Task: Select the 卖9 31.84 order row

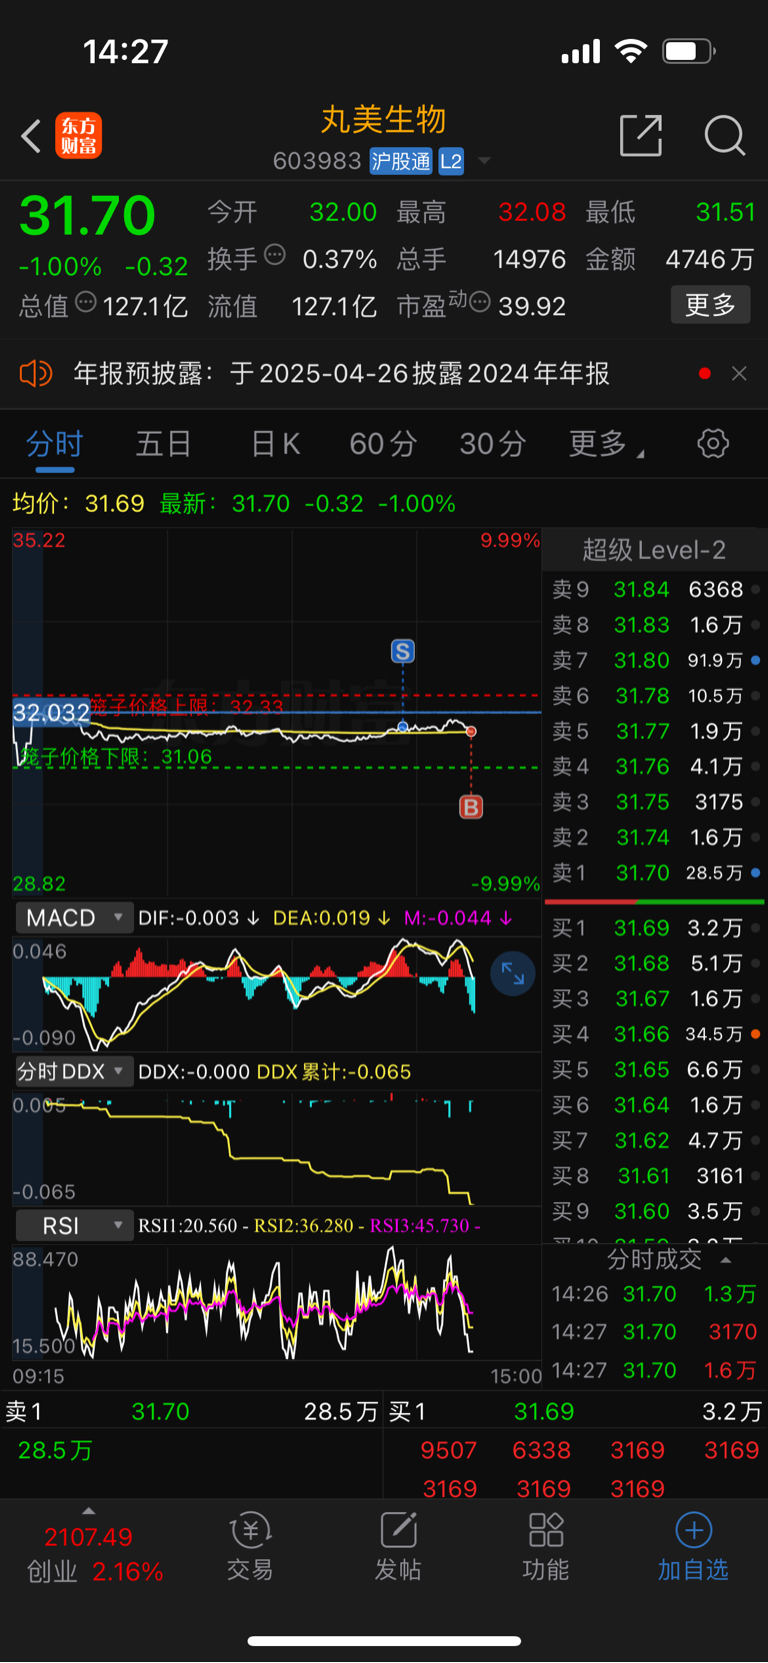Action: point(655,590)
